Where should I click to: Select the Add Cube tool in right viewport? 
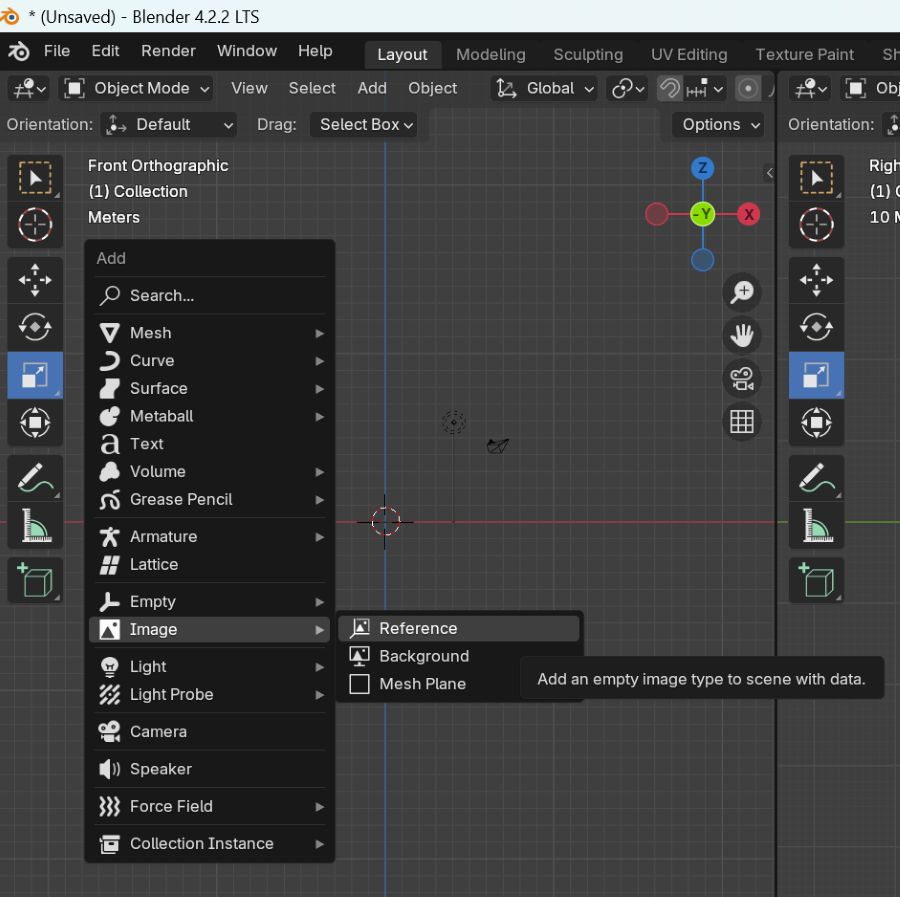pos(816,580)
